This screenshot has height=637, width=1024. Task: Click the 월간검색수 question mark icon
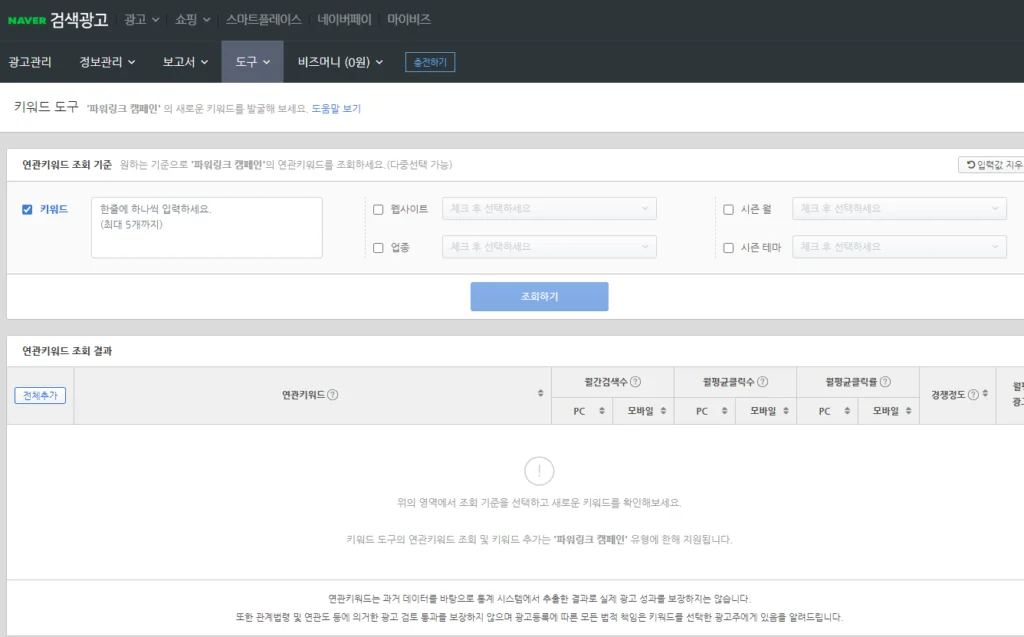point(637,380)
